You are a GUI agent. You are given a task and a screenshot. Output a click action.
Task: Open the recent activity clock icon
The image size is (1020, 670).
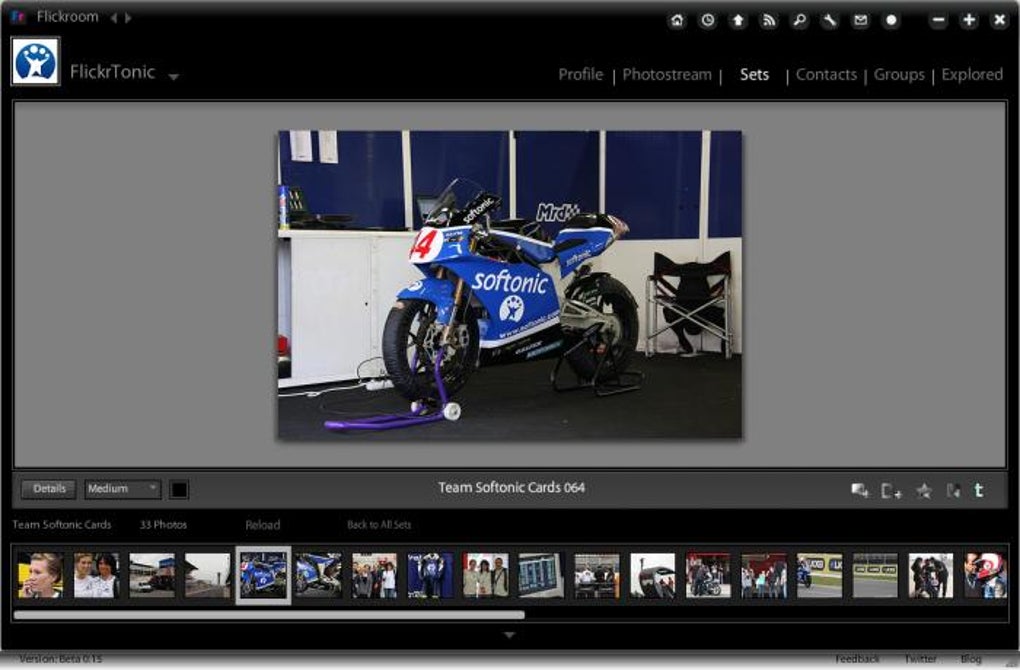click(708, 20)
